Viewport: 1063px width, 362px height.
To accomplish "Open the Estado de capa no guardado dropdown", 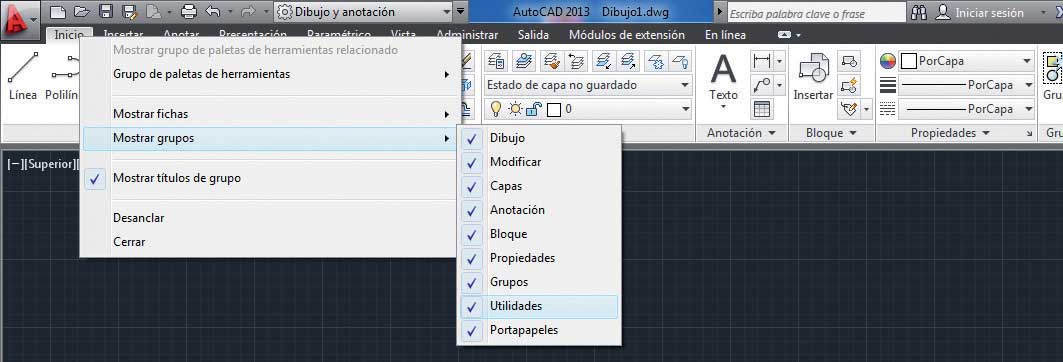I will pyautogui.click(x=588, y=85).
